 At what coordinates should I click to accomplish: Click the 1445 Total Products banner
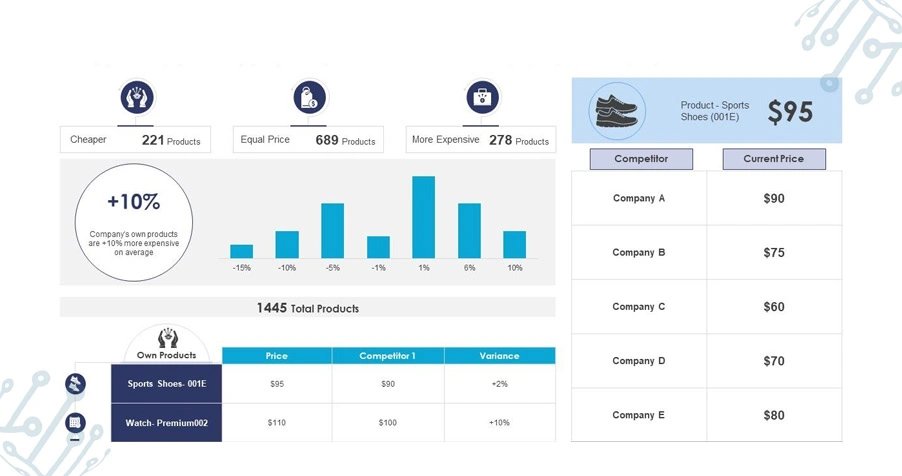tap(308, 308)
